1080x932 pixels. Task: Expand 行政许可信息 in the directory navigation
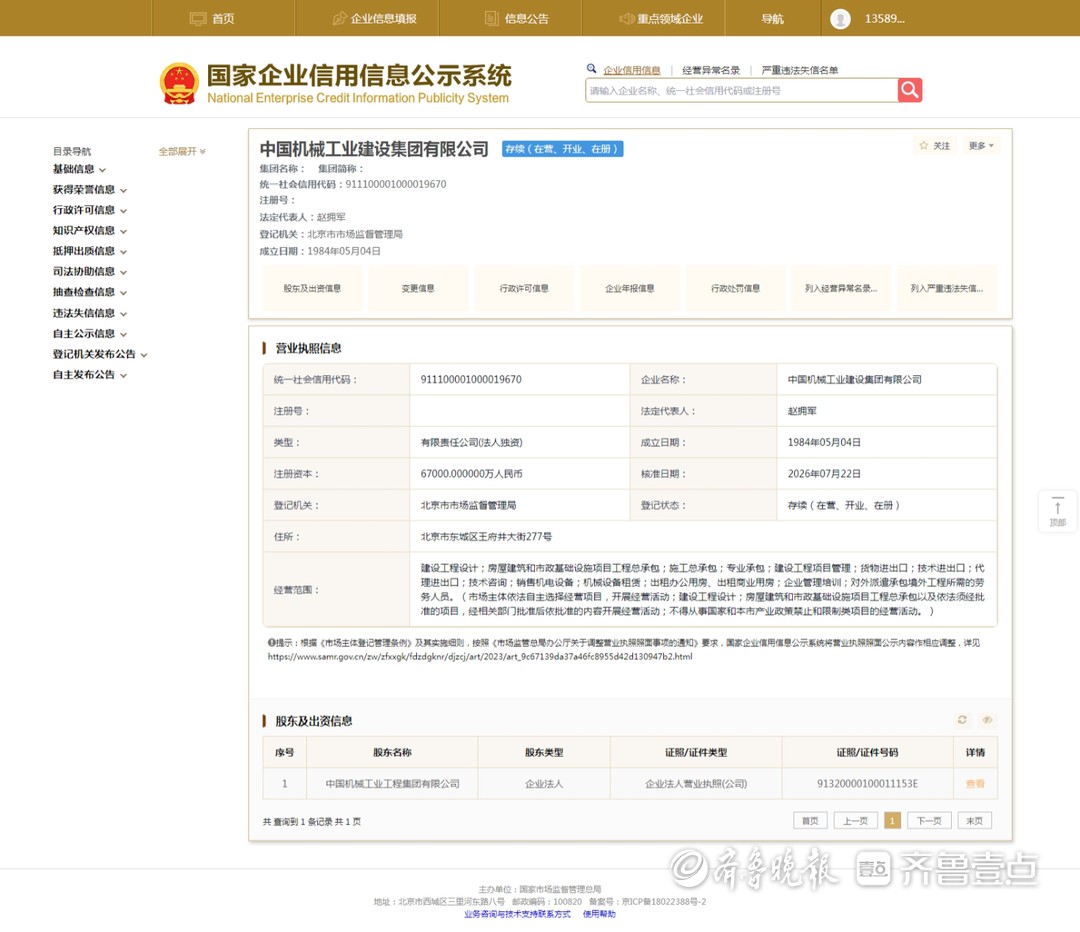(x=90, y=210)
